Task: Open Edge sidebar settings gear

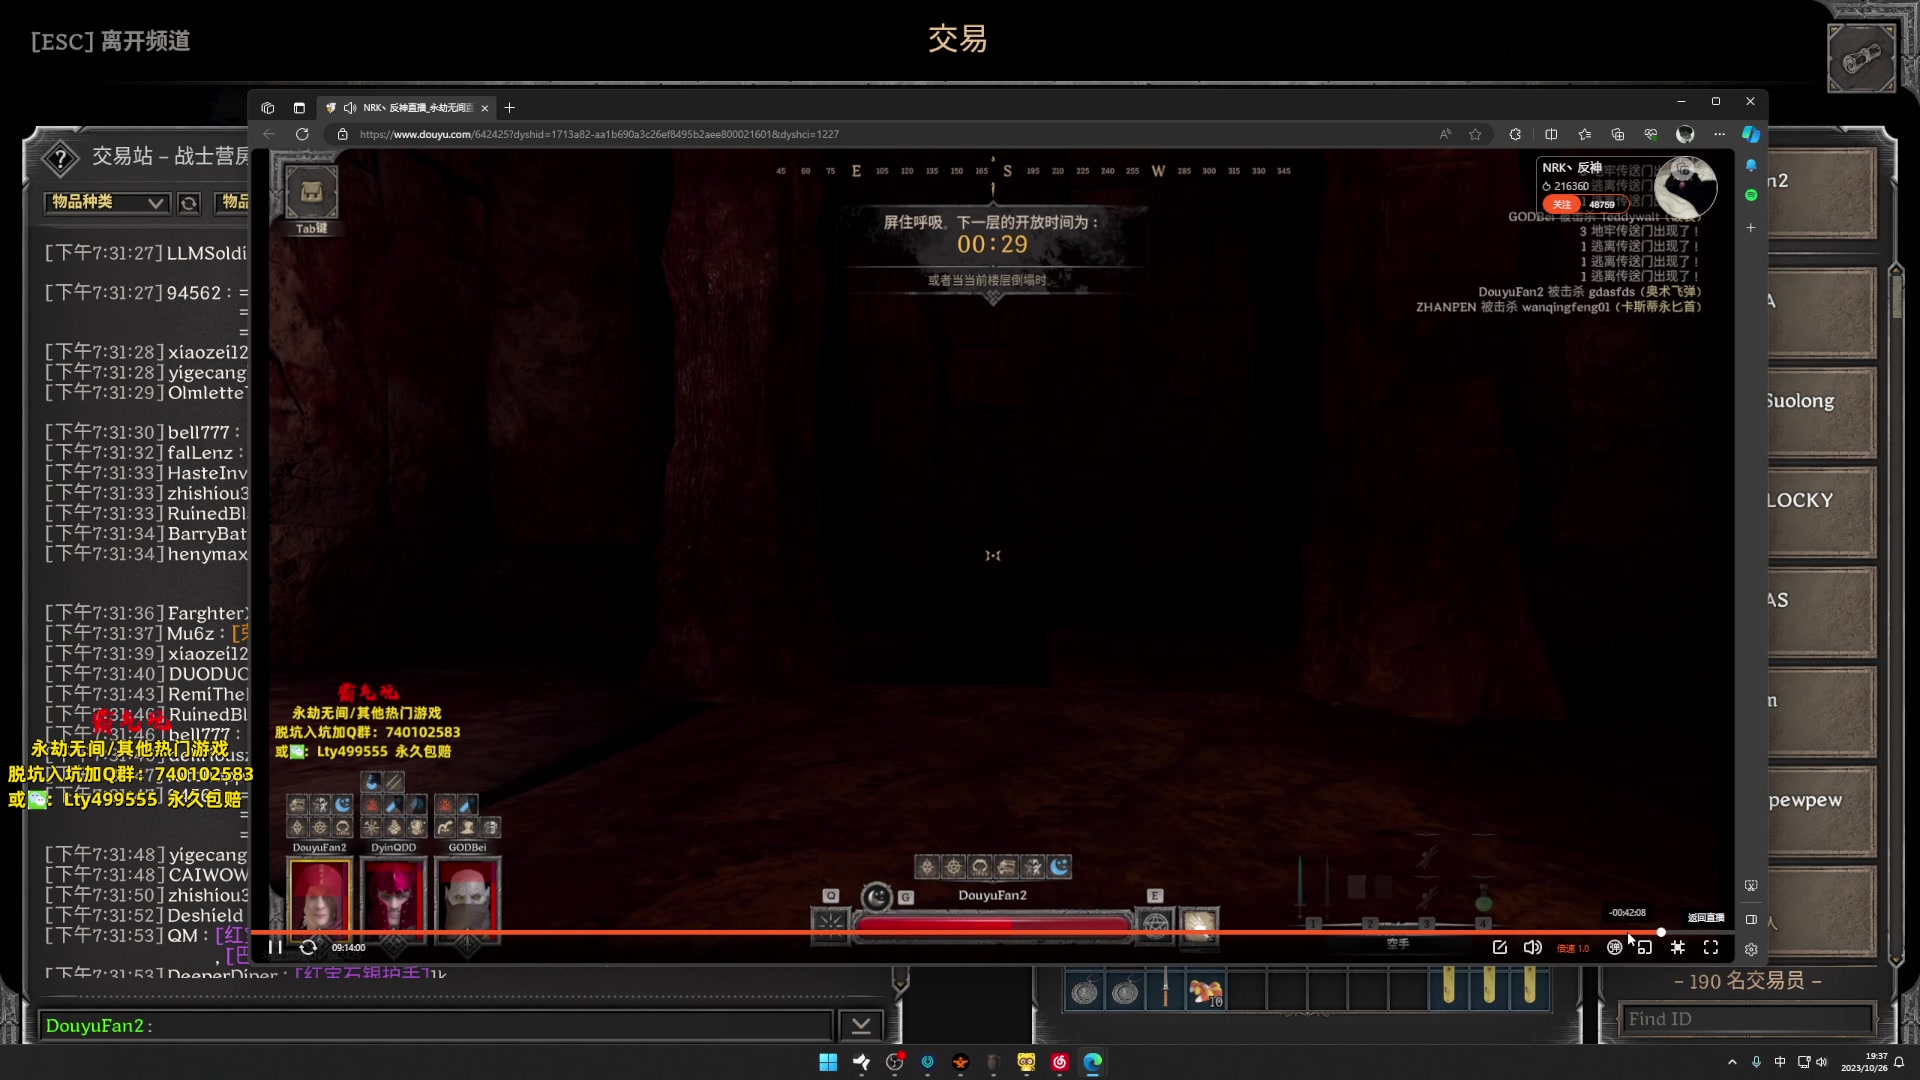Action: click(1751, 950)
